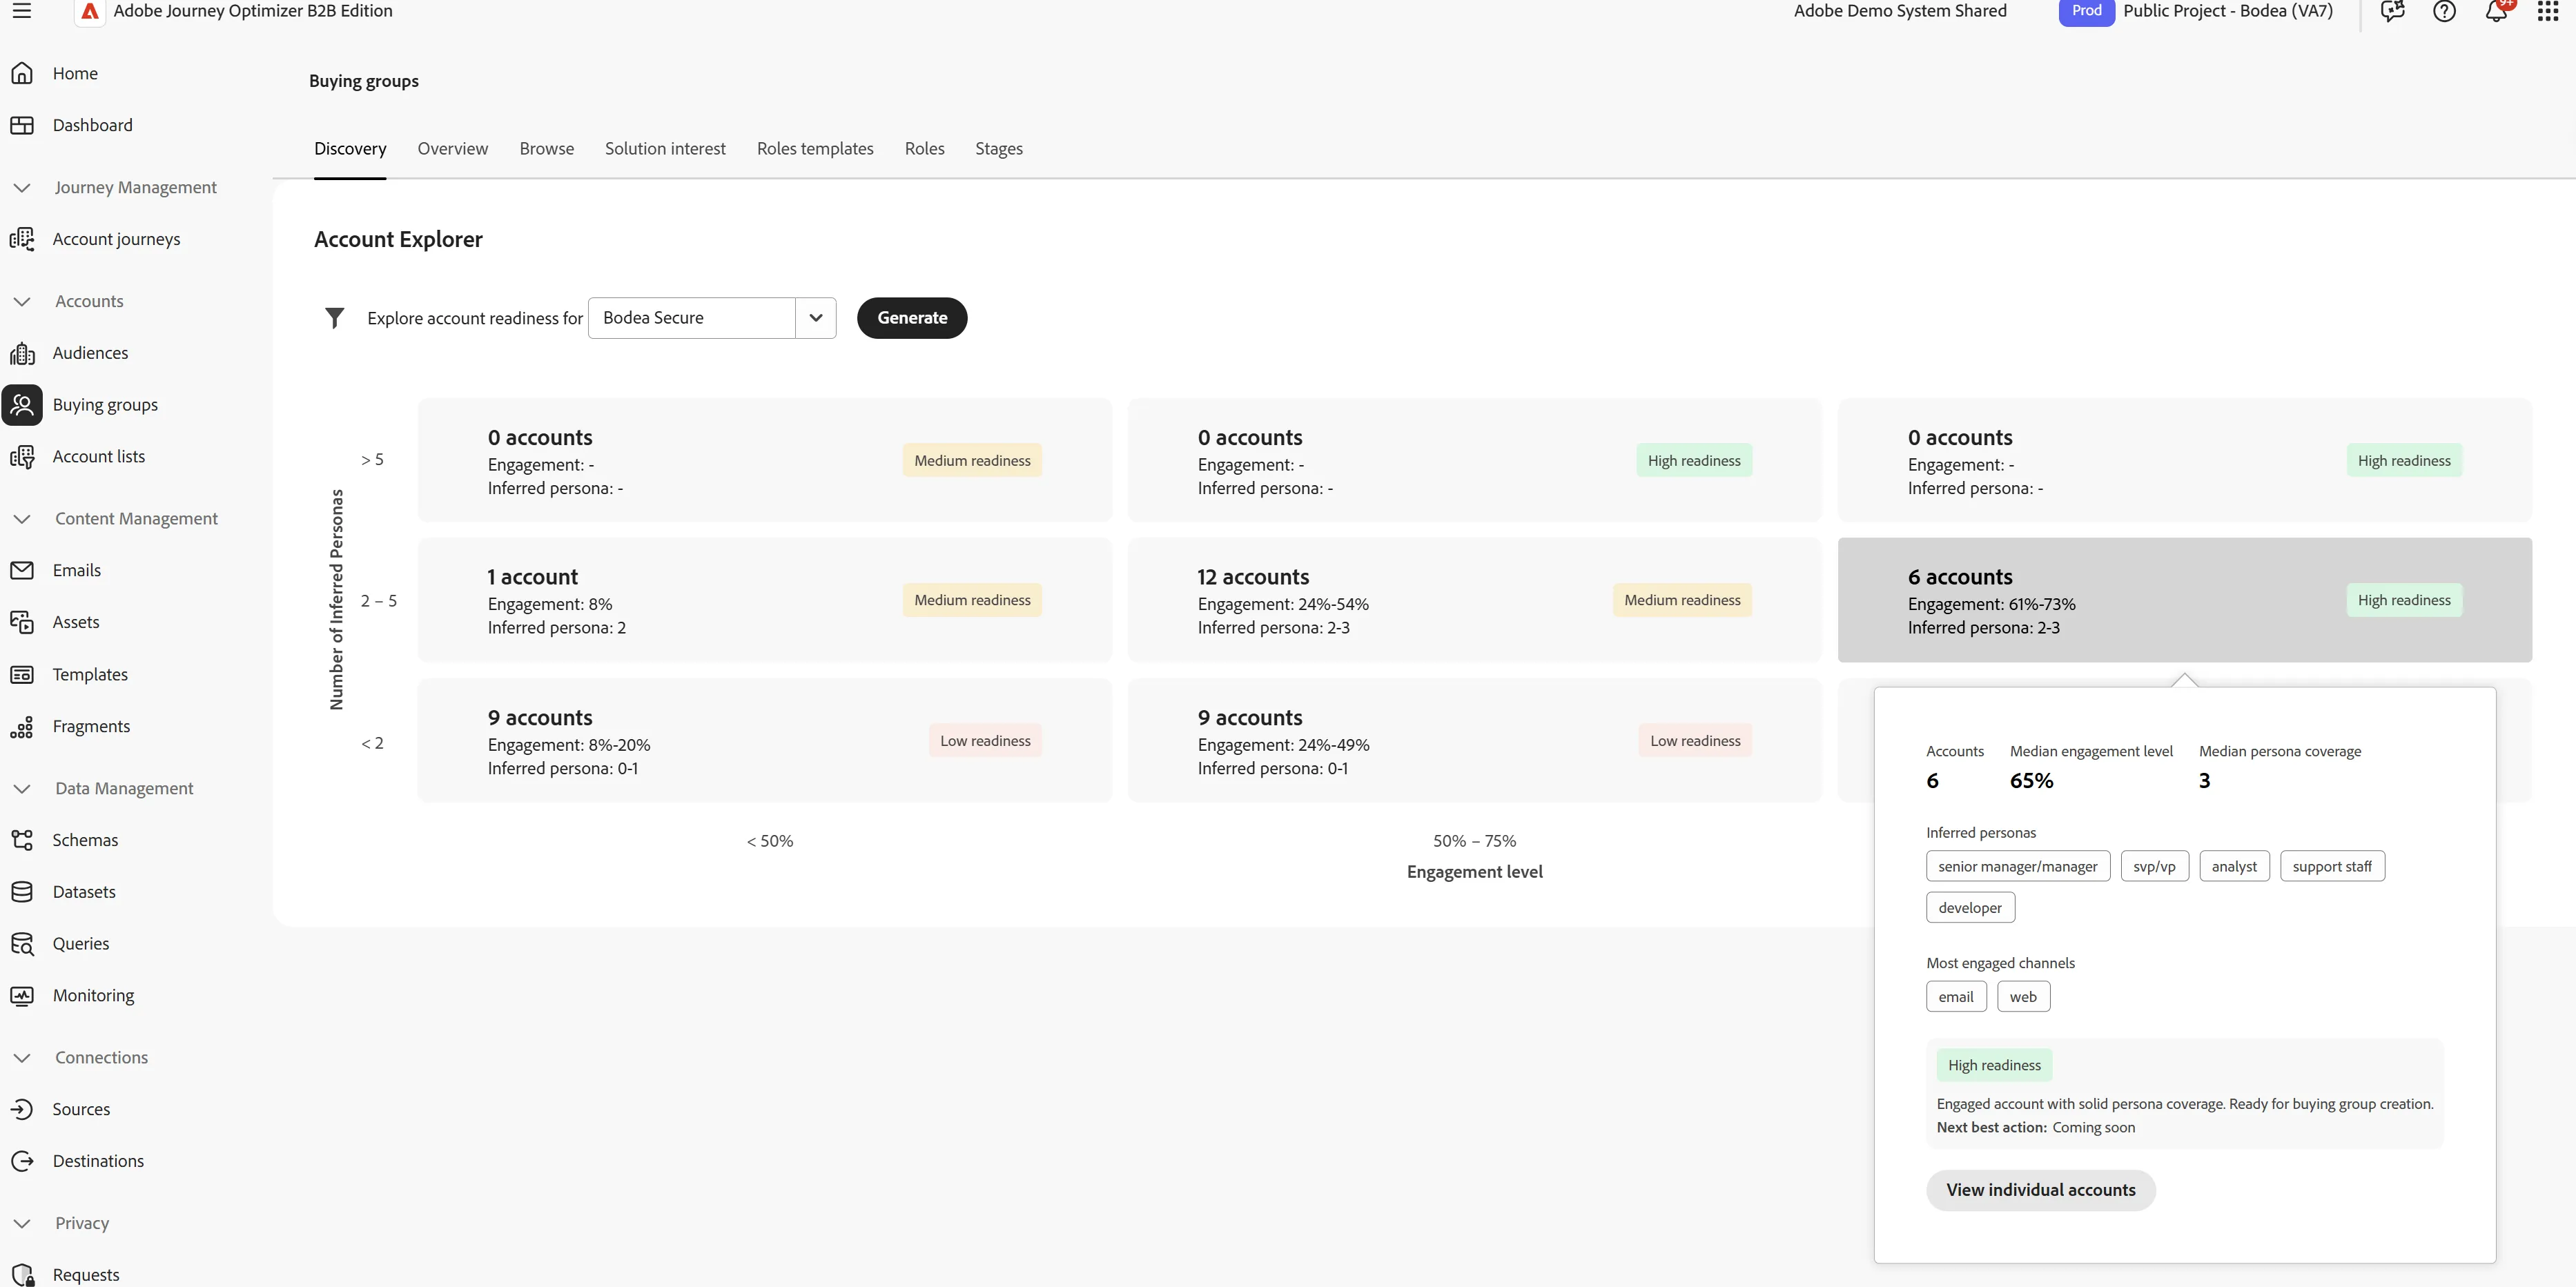Collapse the Content Management section
Screen dimensions: 2576x1287
pos(22,519)
